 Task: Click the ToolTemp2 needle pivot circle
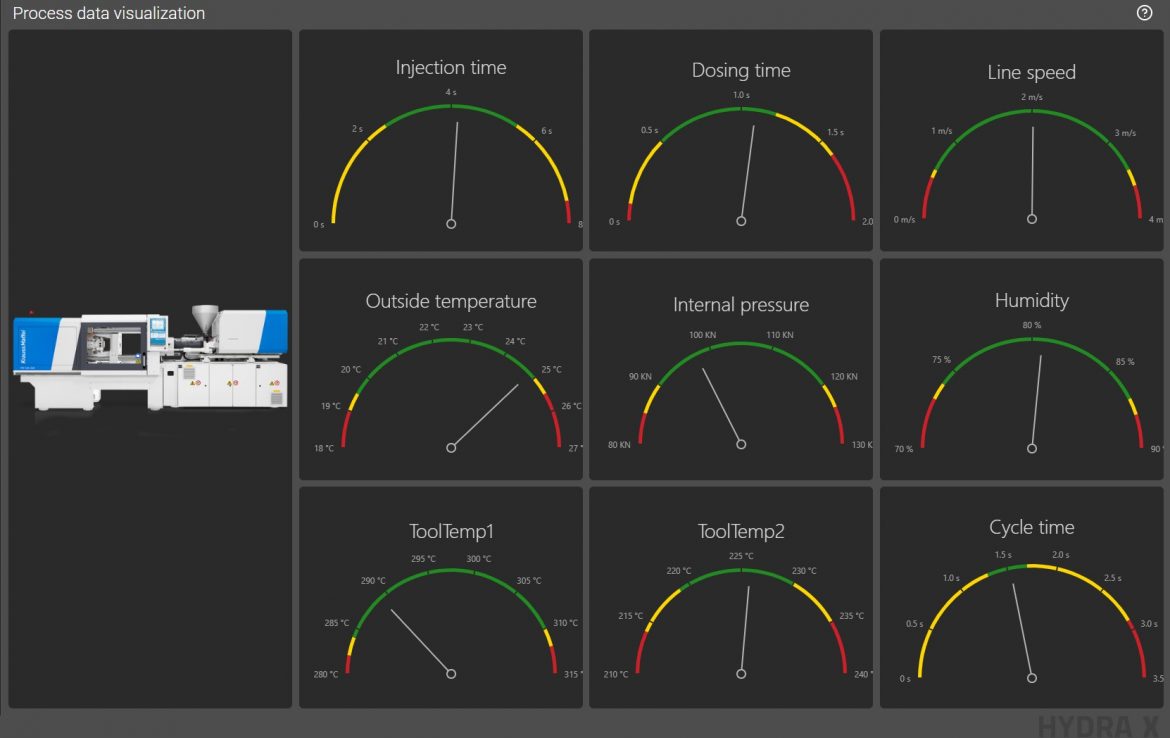[741, 674]
